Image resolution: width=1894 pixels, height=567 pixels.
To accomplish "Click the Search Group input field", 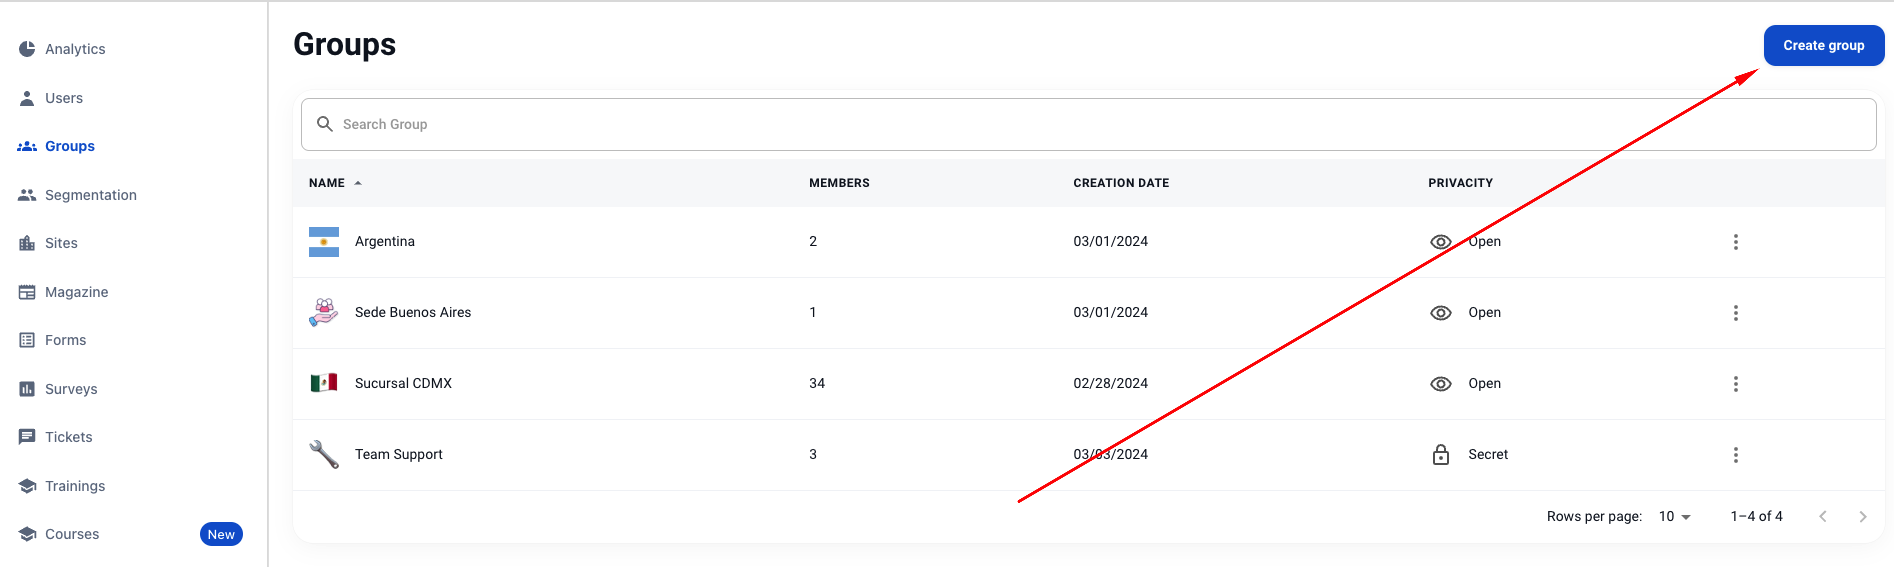I will (1088, 124).
